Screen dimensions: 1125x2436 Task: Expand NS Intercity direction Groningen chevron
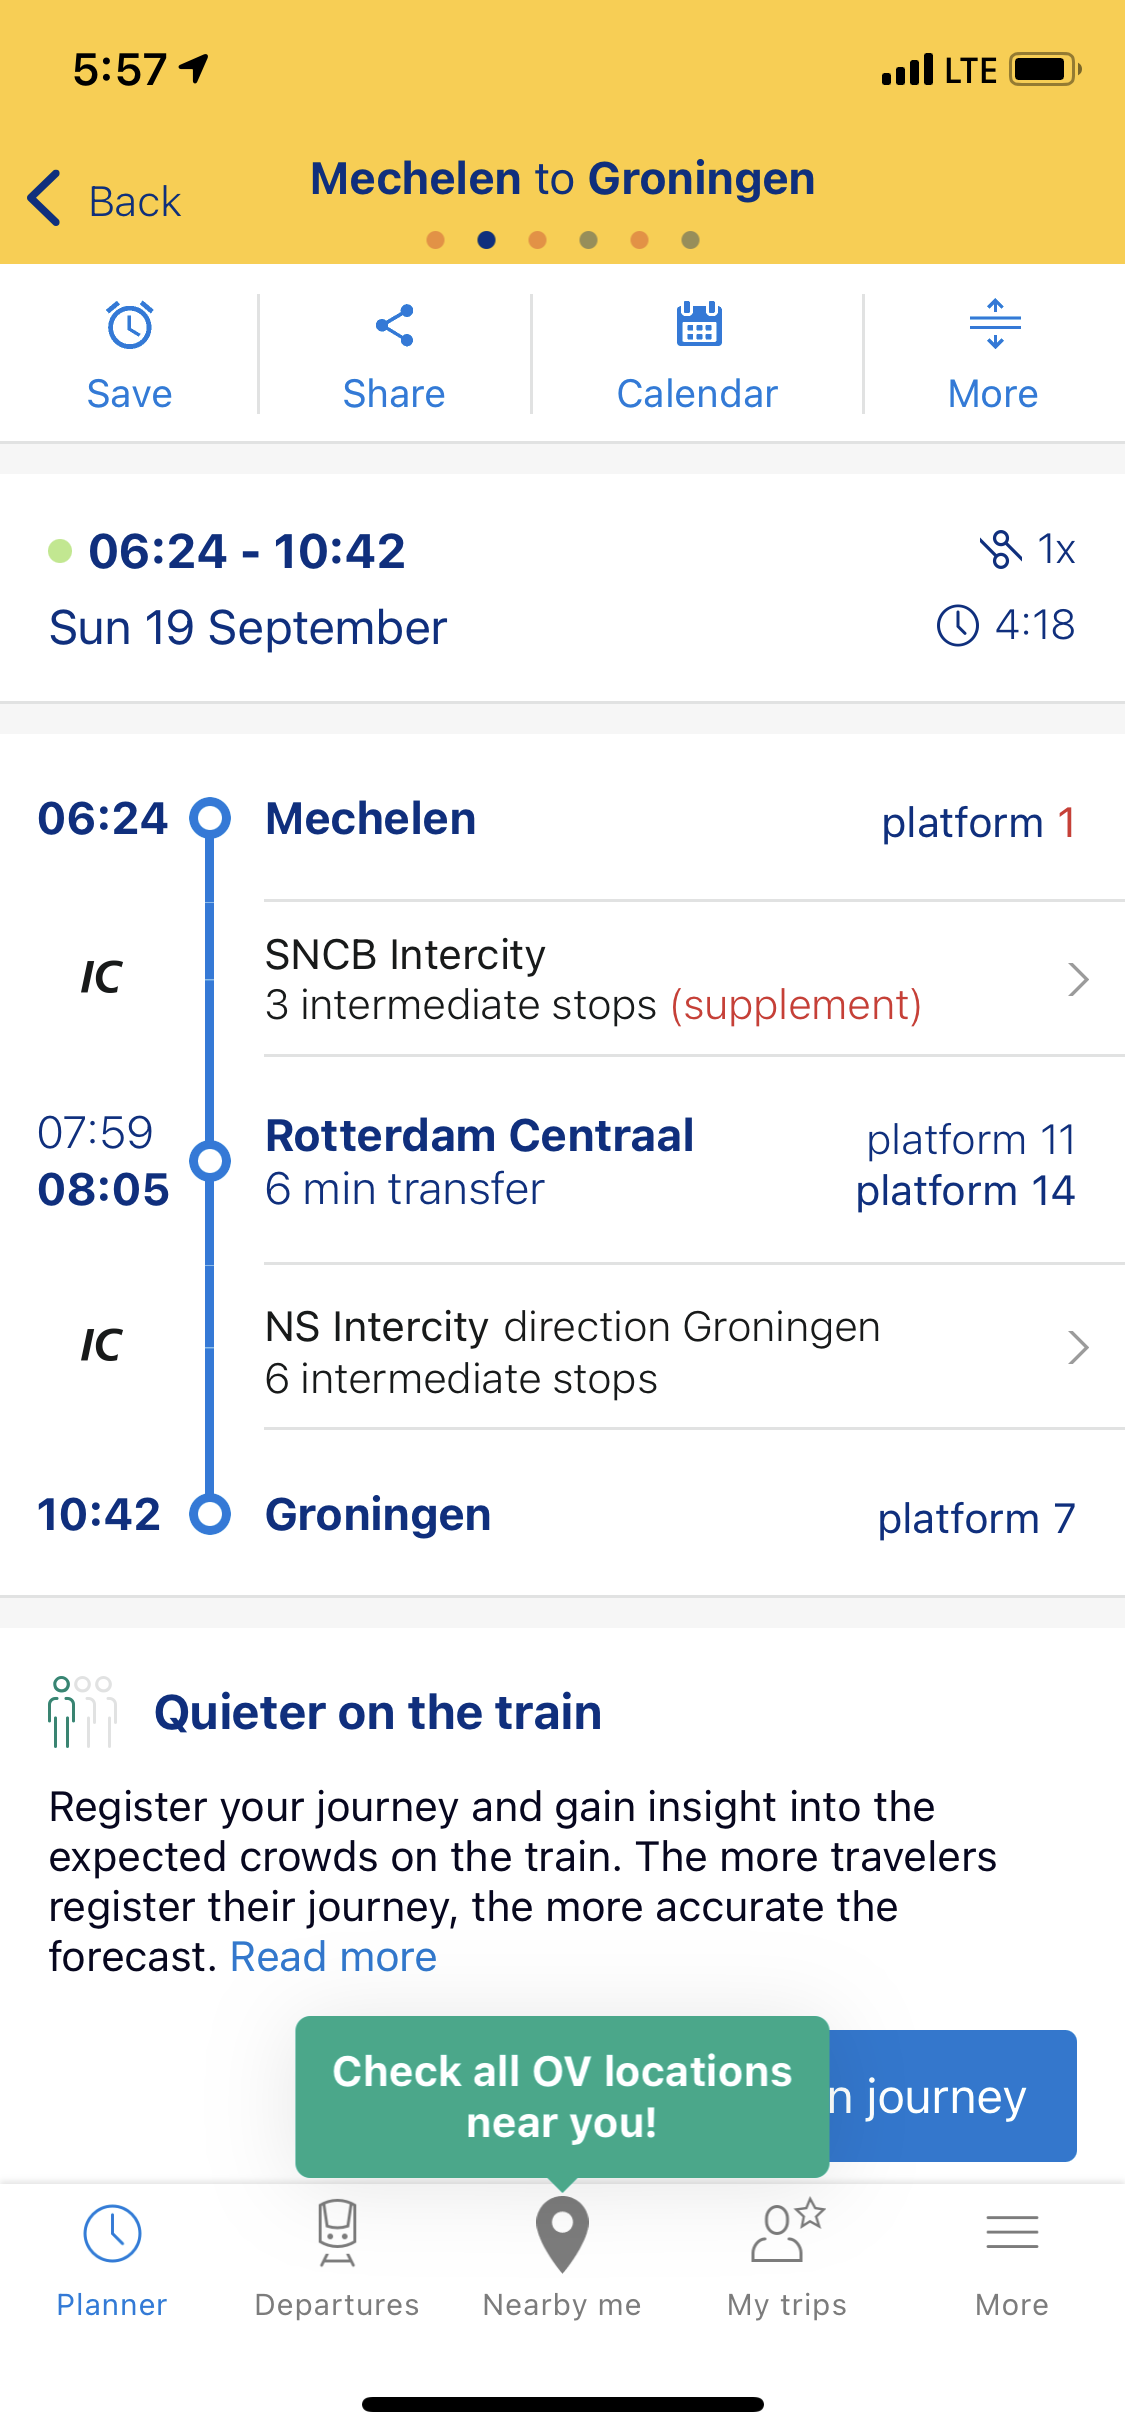[x=1077, y=1347]
